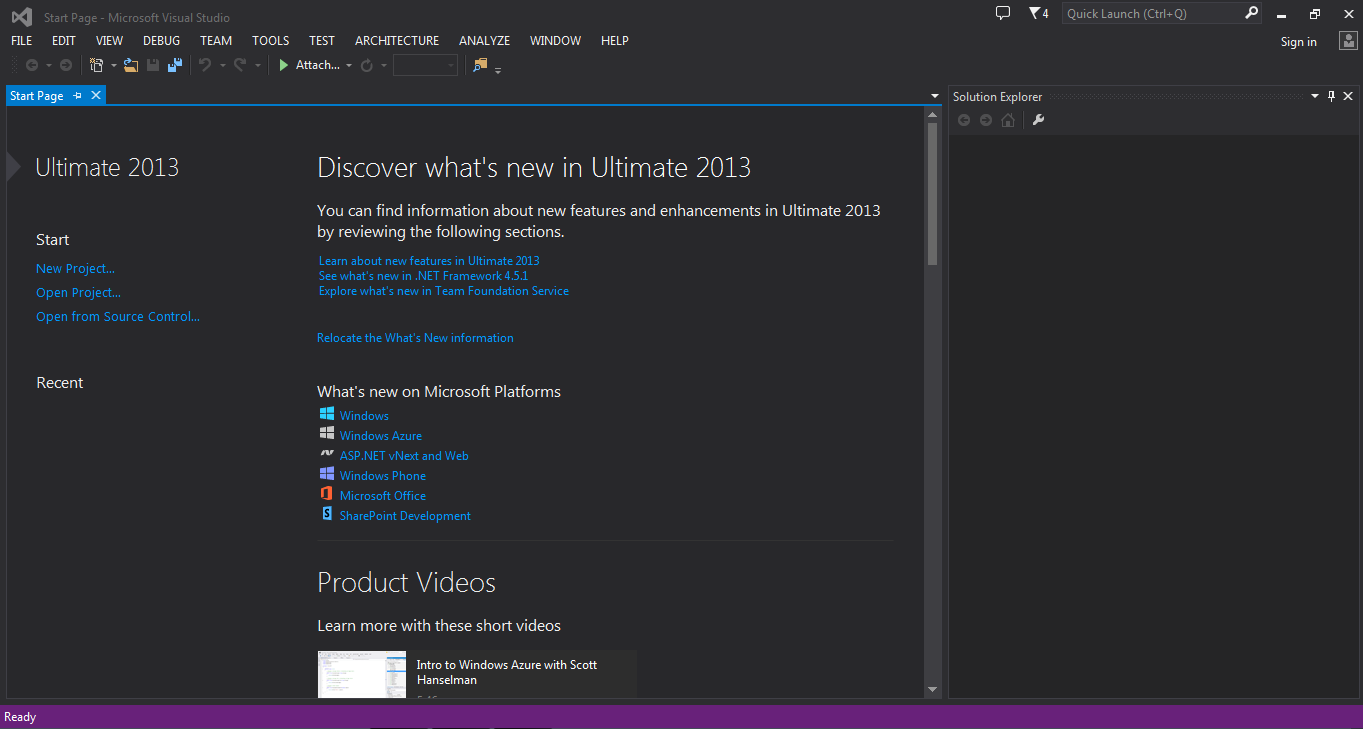Open the ANALYZE menu
1363x729 pixels.
click(485, 41)
